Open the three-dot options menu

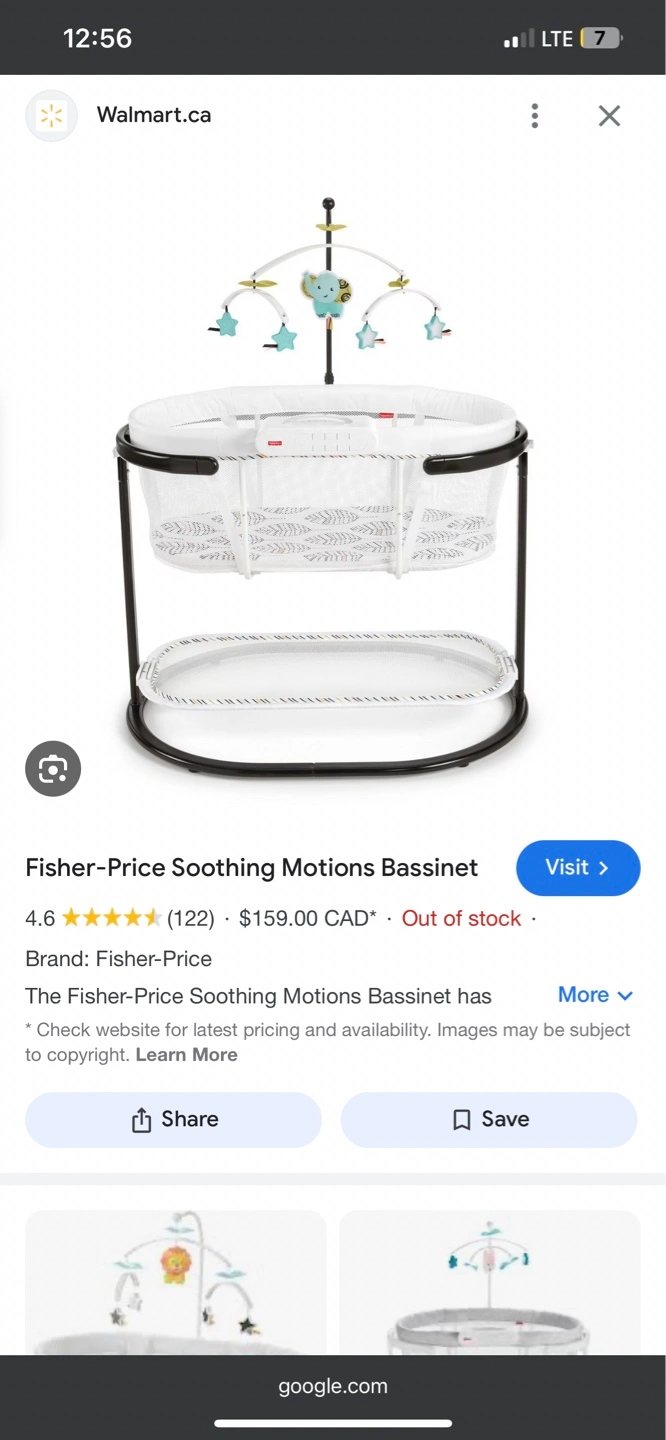click(x=535, y=116)
